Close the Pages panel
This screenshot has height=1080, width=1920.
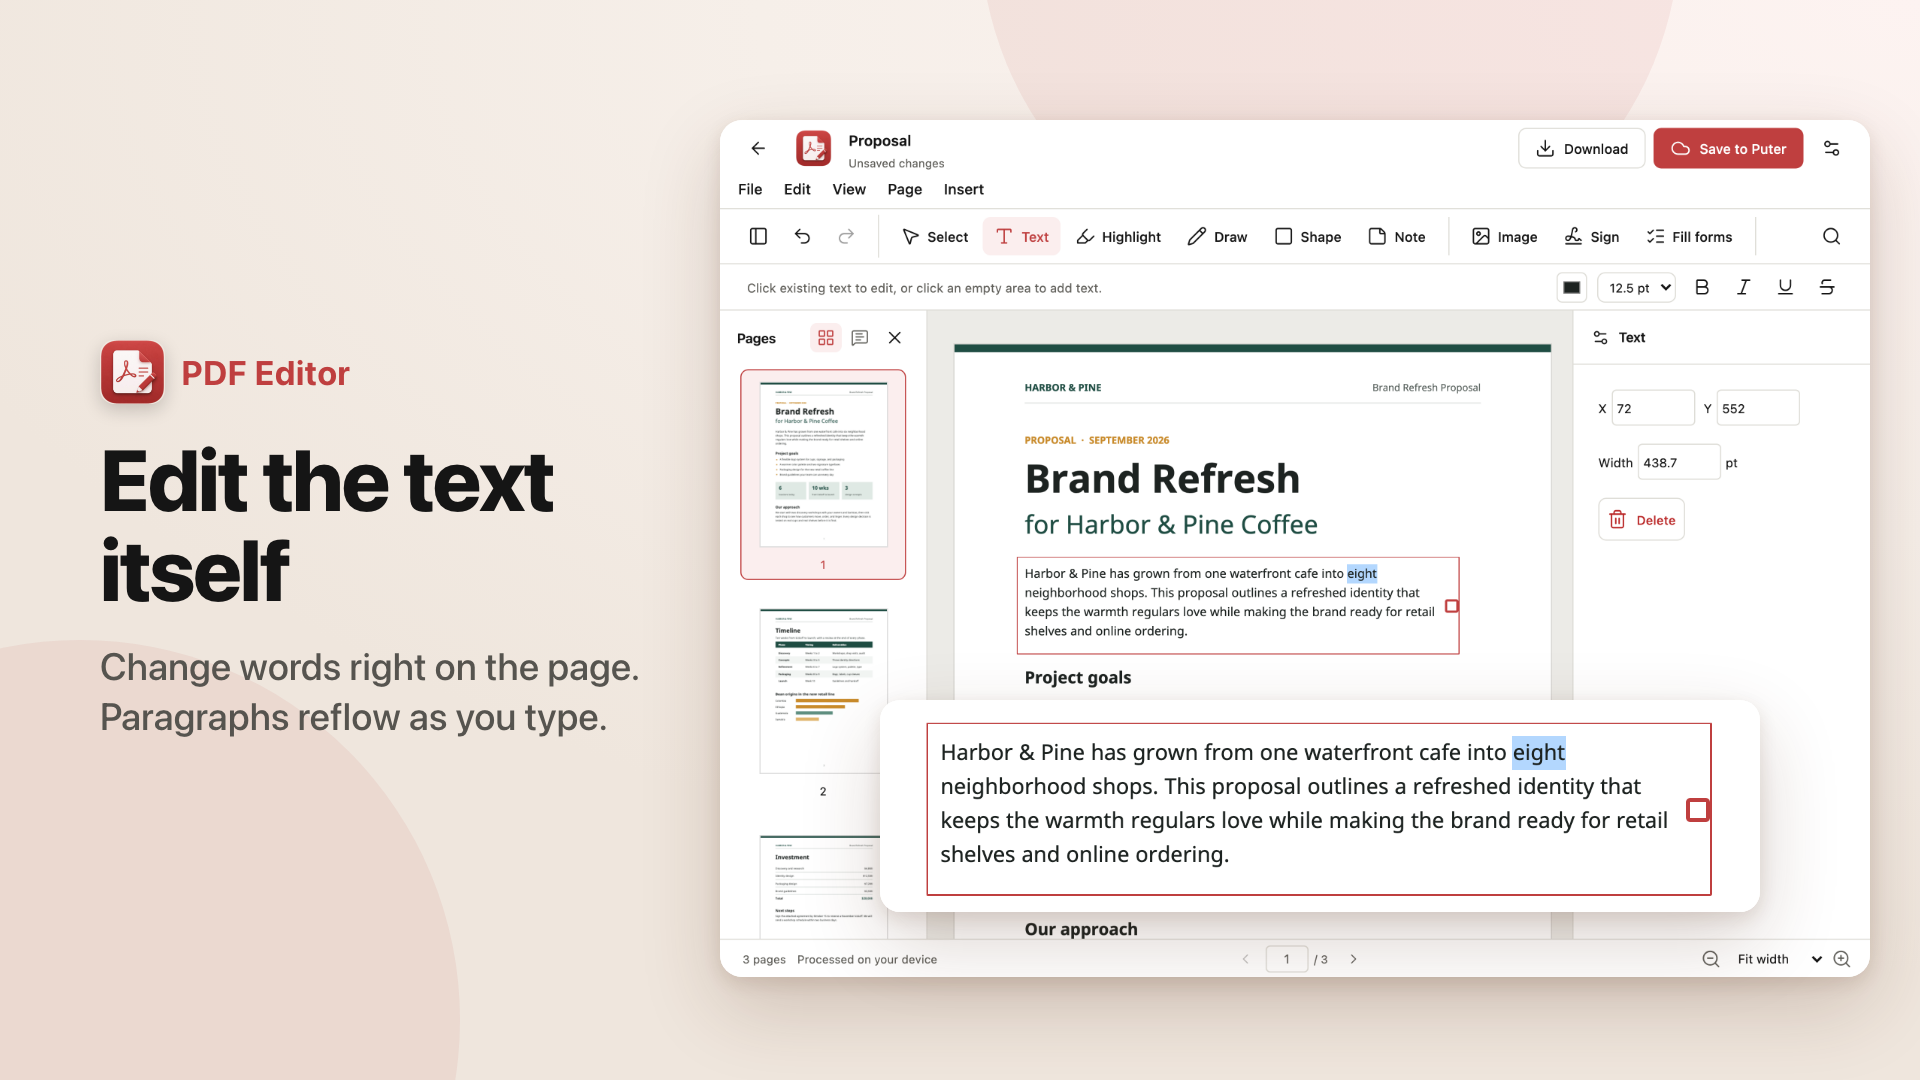pos(895,338)
